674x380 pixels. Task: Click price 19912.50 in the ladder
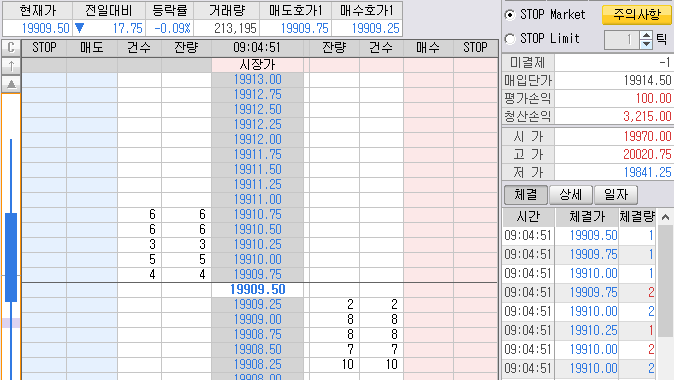pyautogui.click(x=257, y=110)
